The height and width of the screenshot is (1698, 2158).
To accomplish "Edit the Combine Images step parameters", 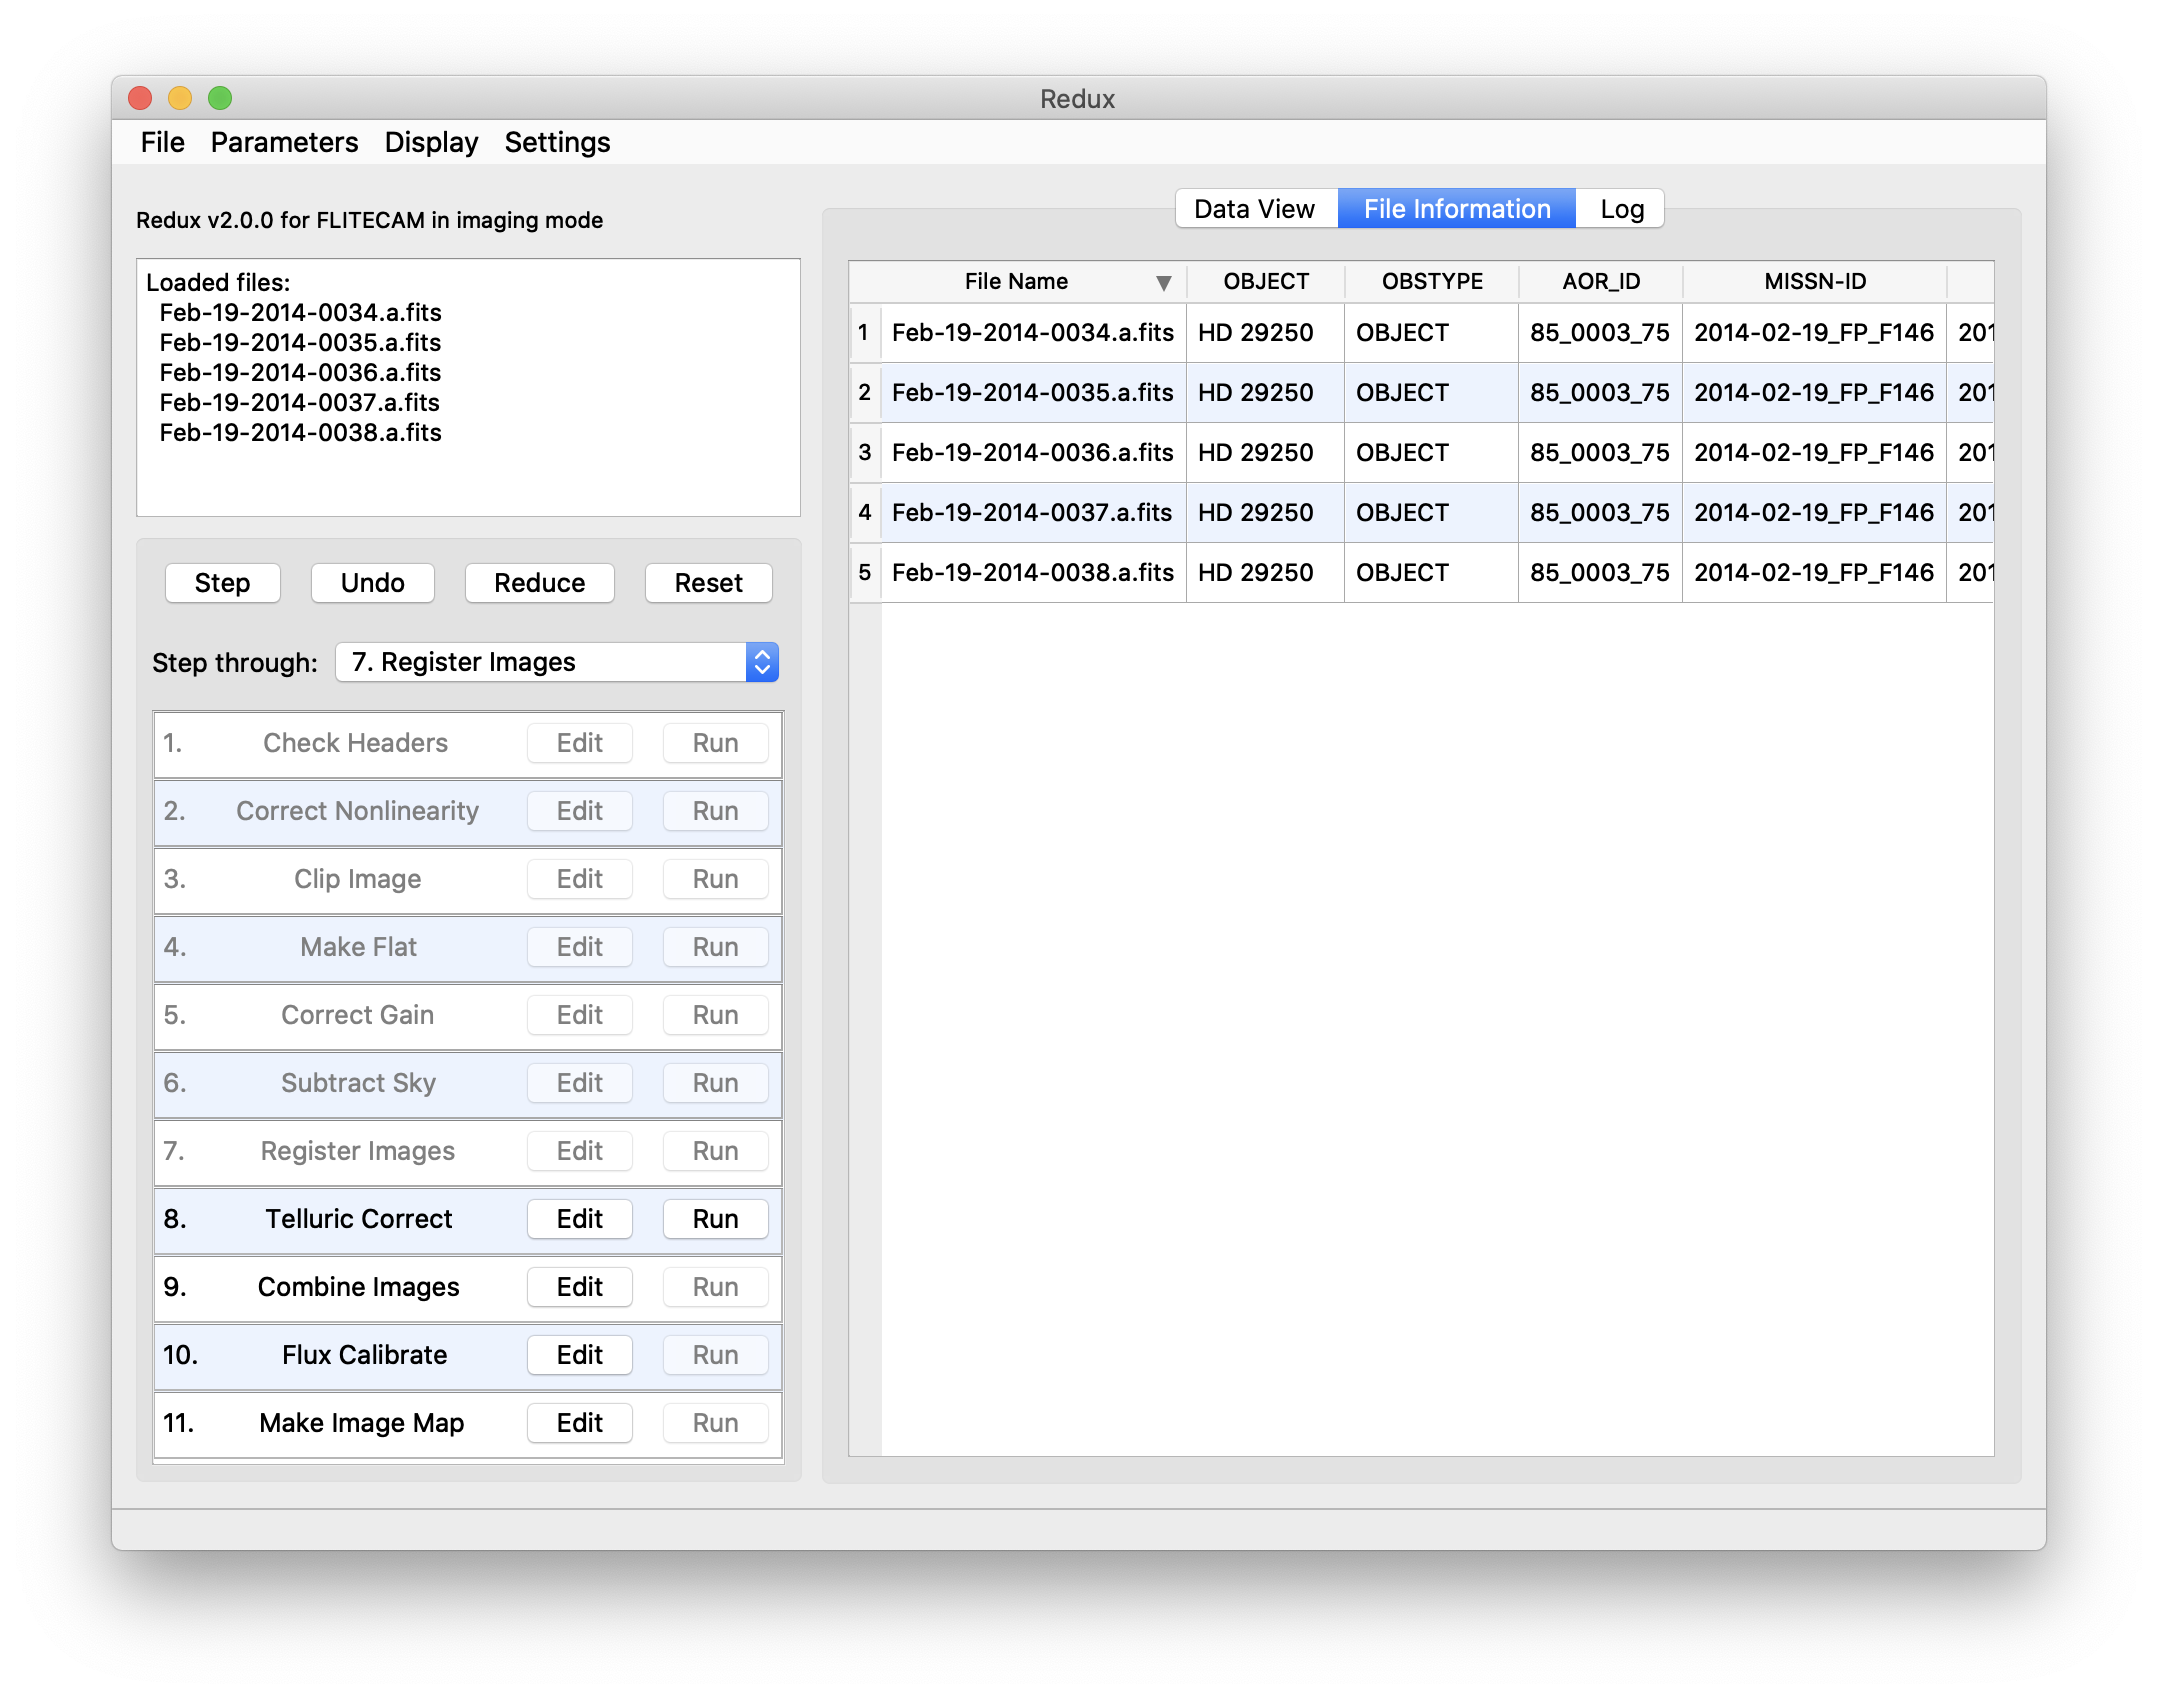I will (x=579, y=1287).
